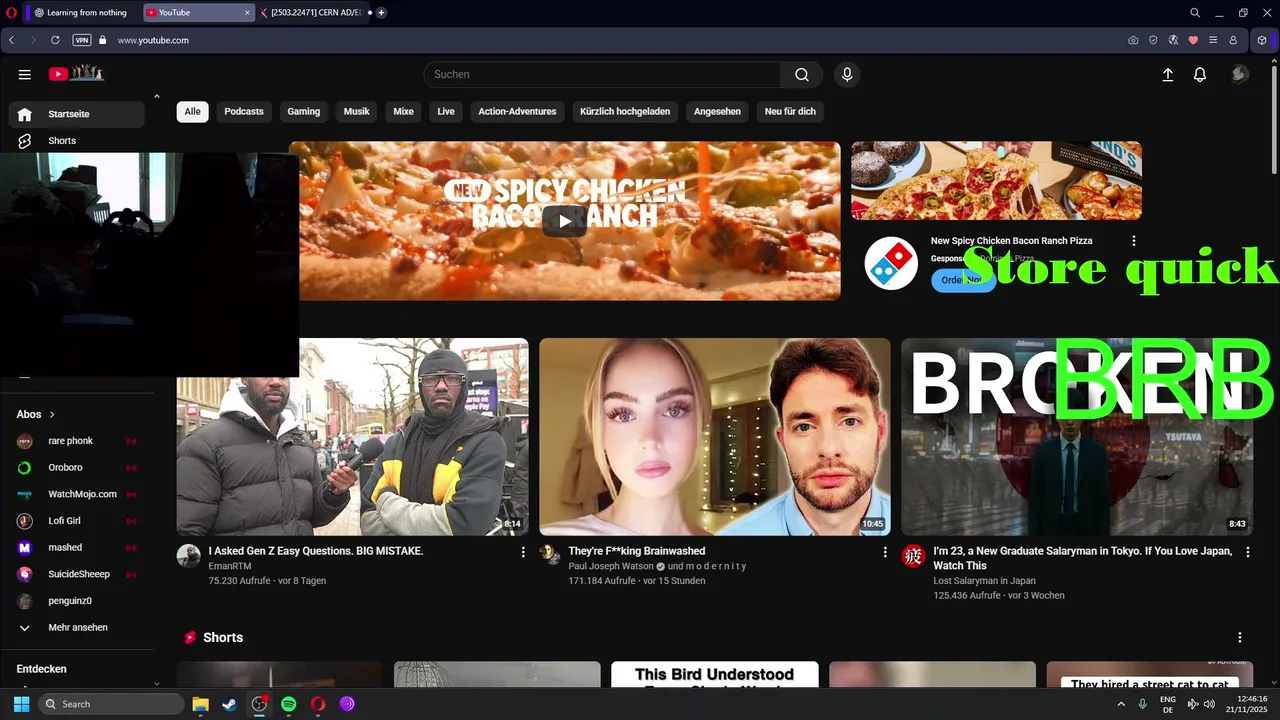The image size is (1280, 720).
Task: Open a new browser tab
Action: click(x=381, y=13)
